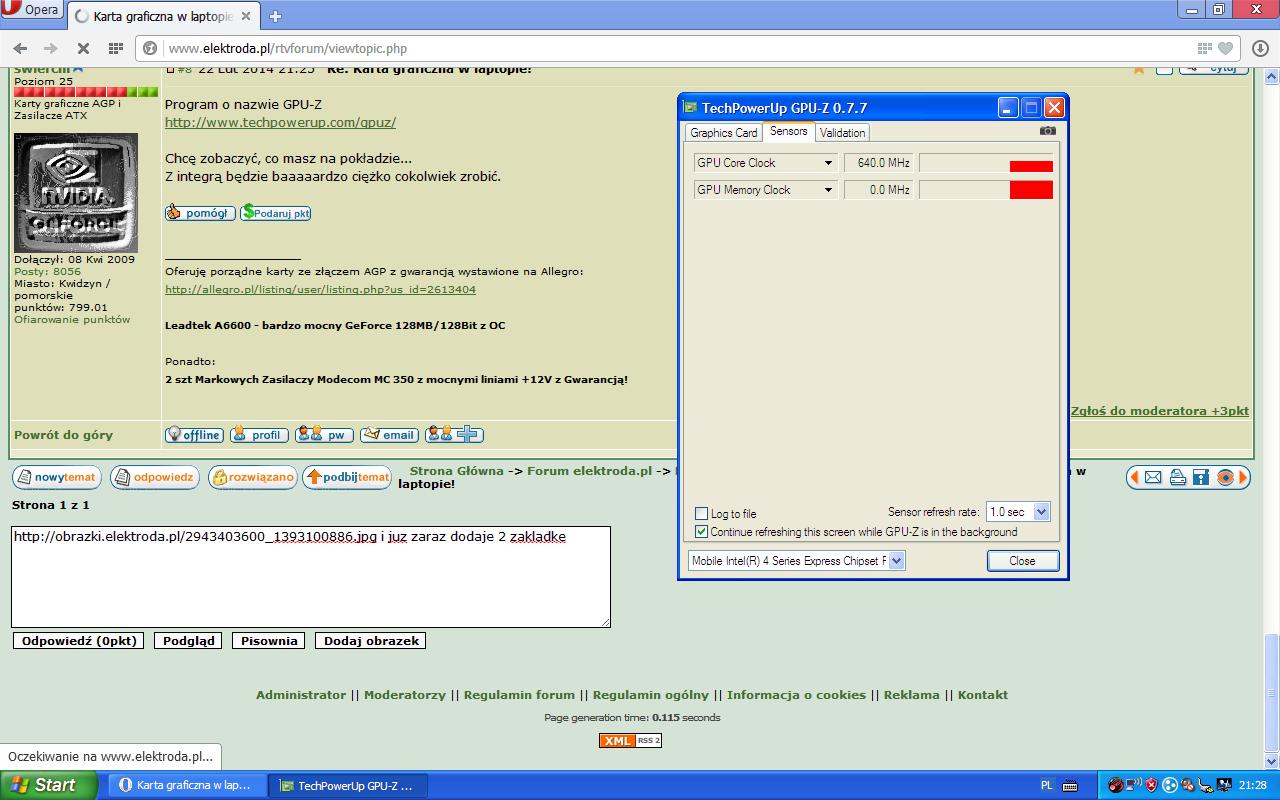This screenshot has height=800, width=1280.
Task: Open Opera Speed Dial grid
Action: pos(115,48)
